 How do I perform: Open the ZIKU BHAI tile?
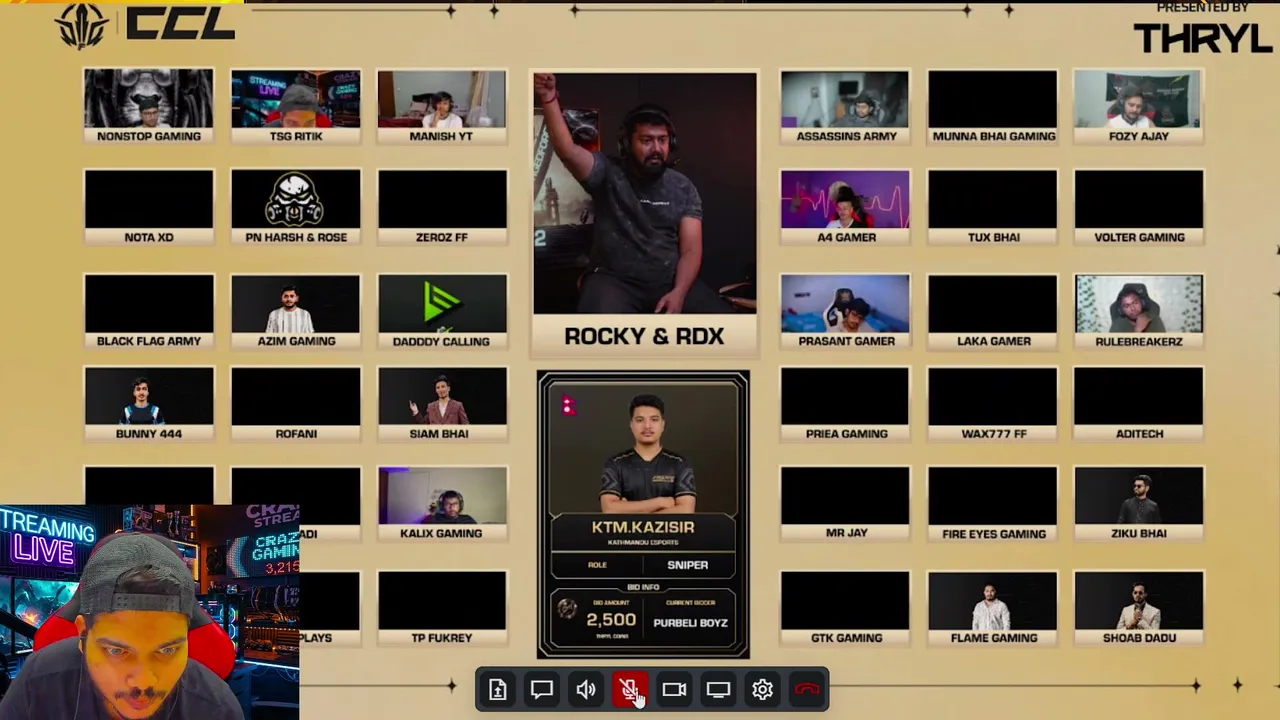[x=1139, y=504]
